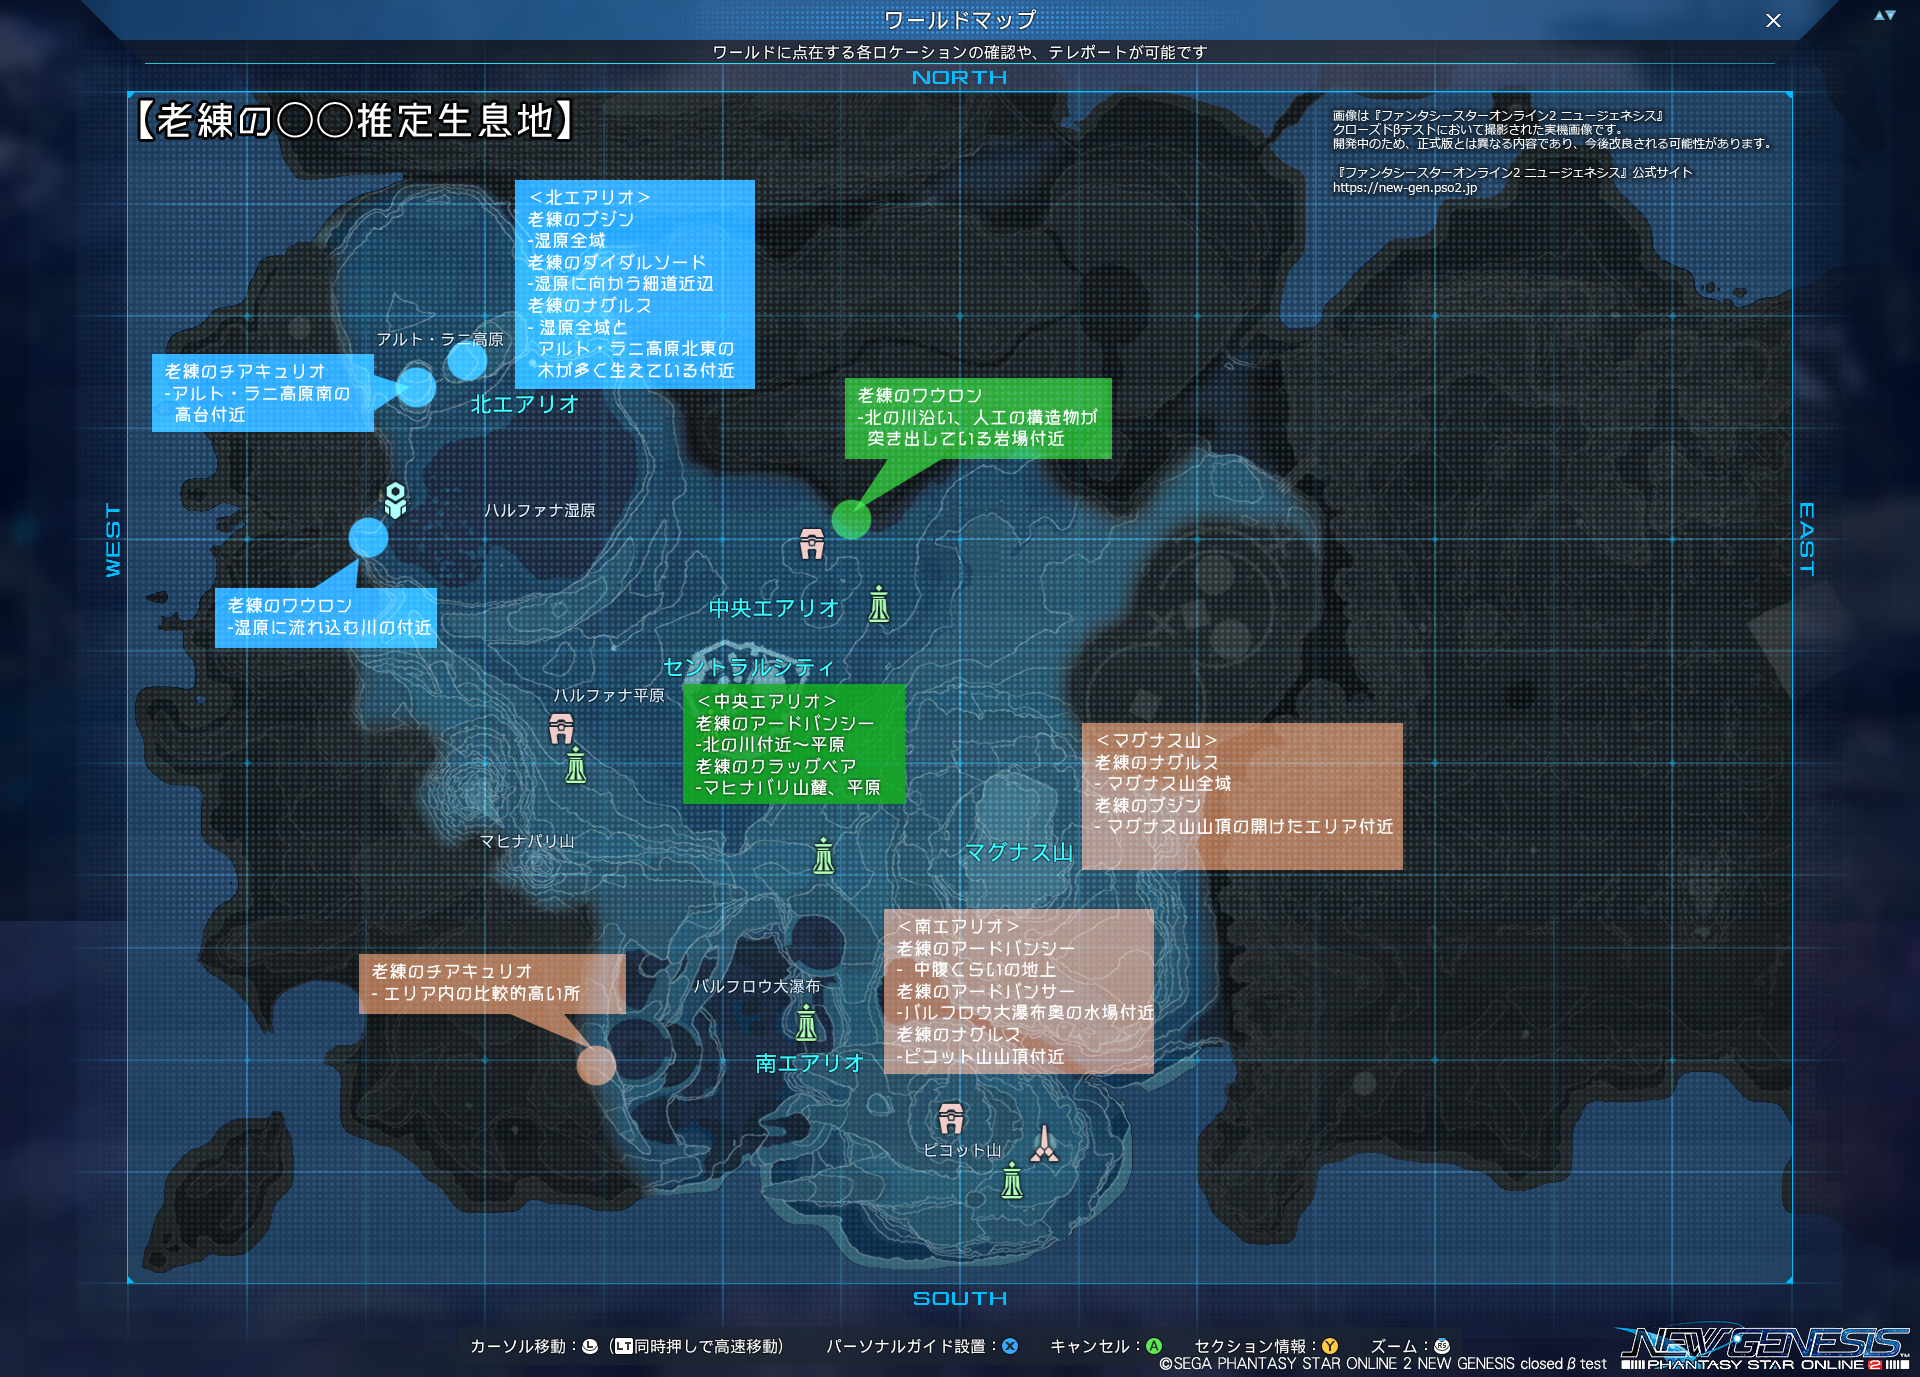Select green tower icon below ピコット山
The width and height of the screenshot is (1920, 1377).
1012,1180
